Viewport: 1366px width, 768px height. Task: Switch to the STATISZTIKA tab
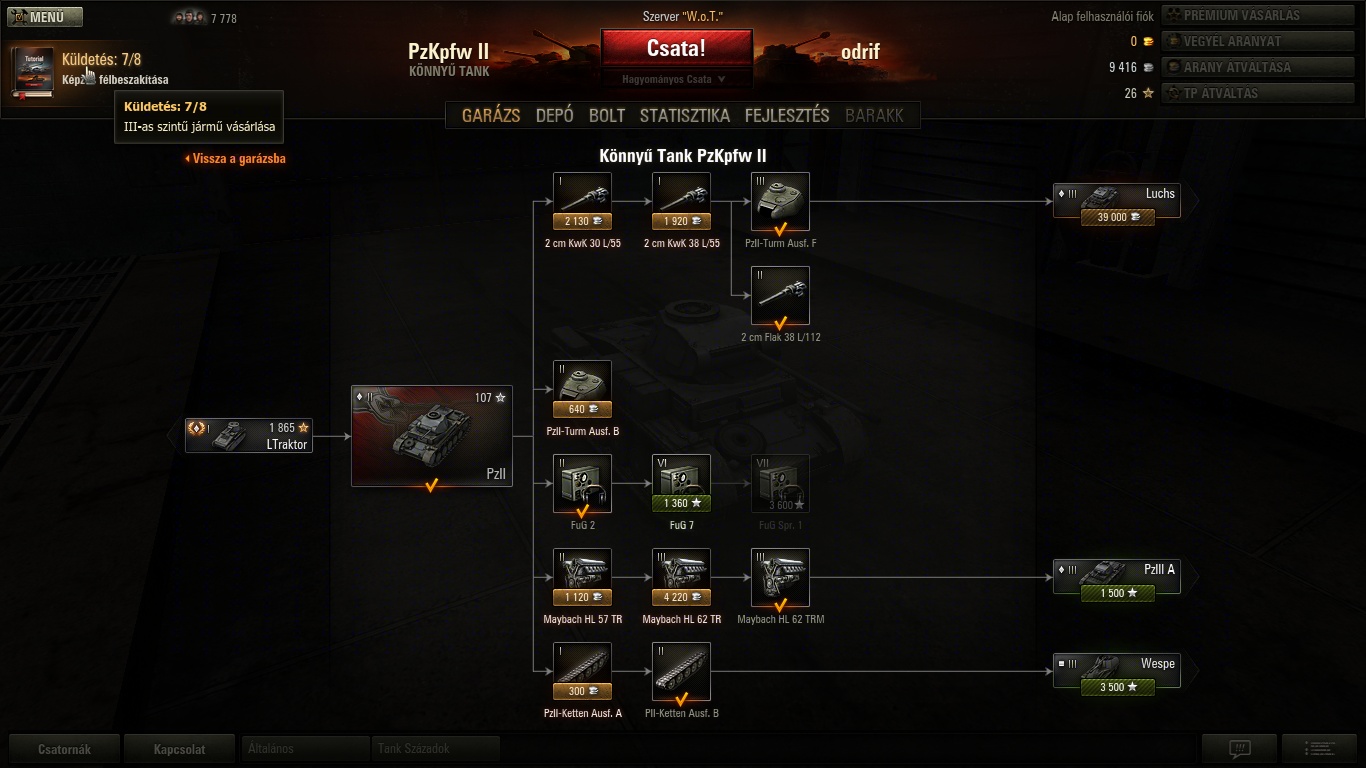685,115
